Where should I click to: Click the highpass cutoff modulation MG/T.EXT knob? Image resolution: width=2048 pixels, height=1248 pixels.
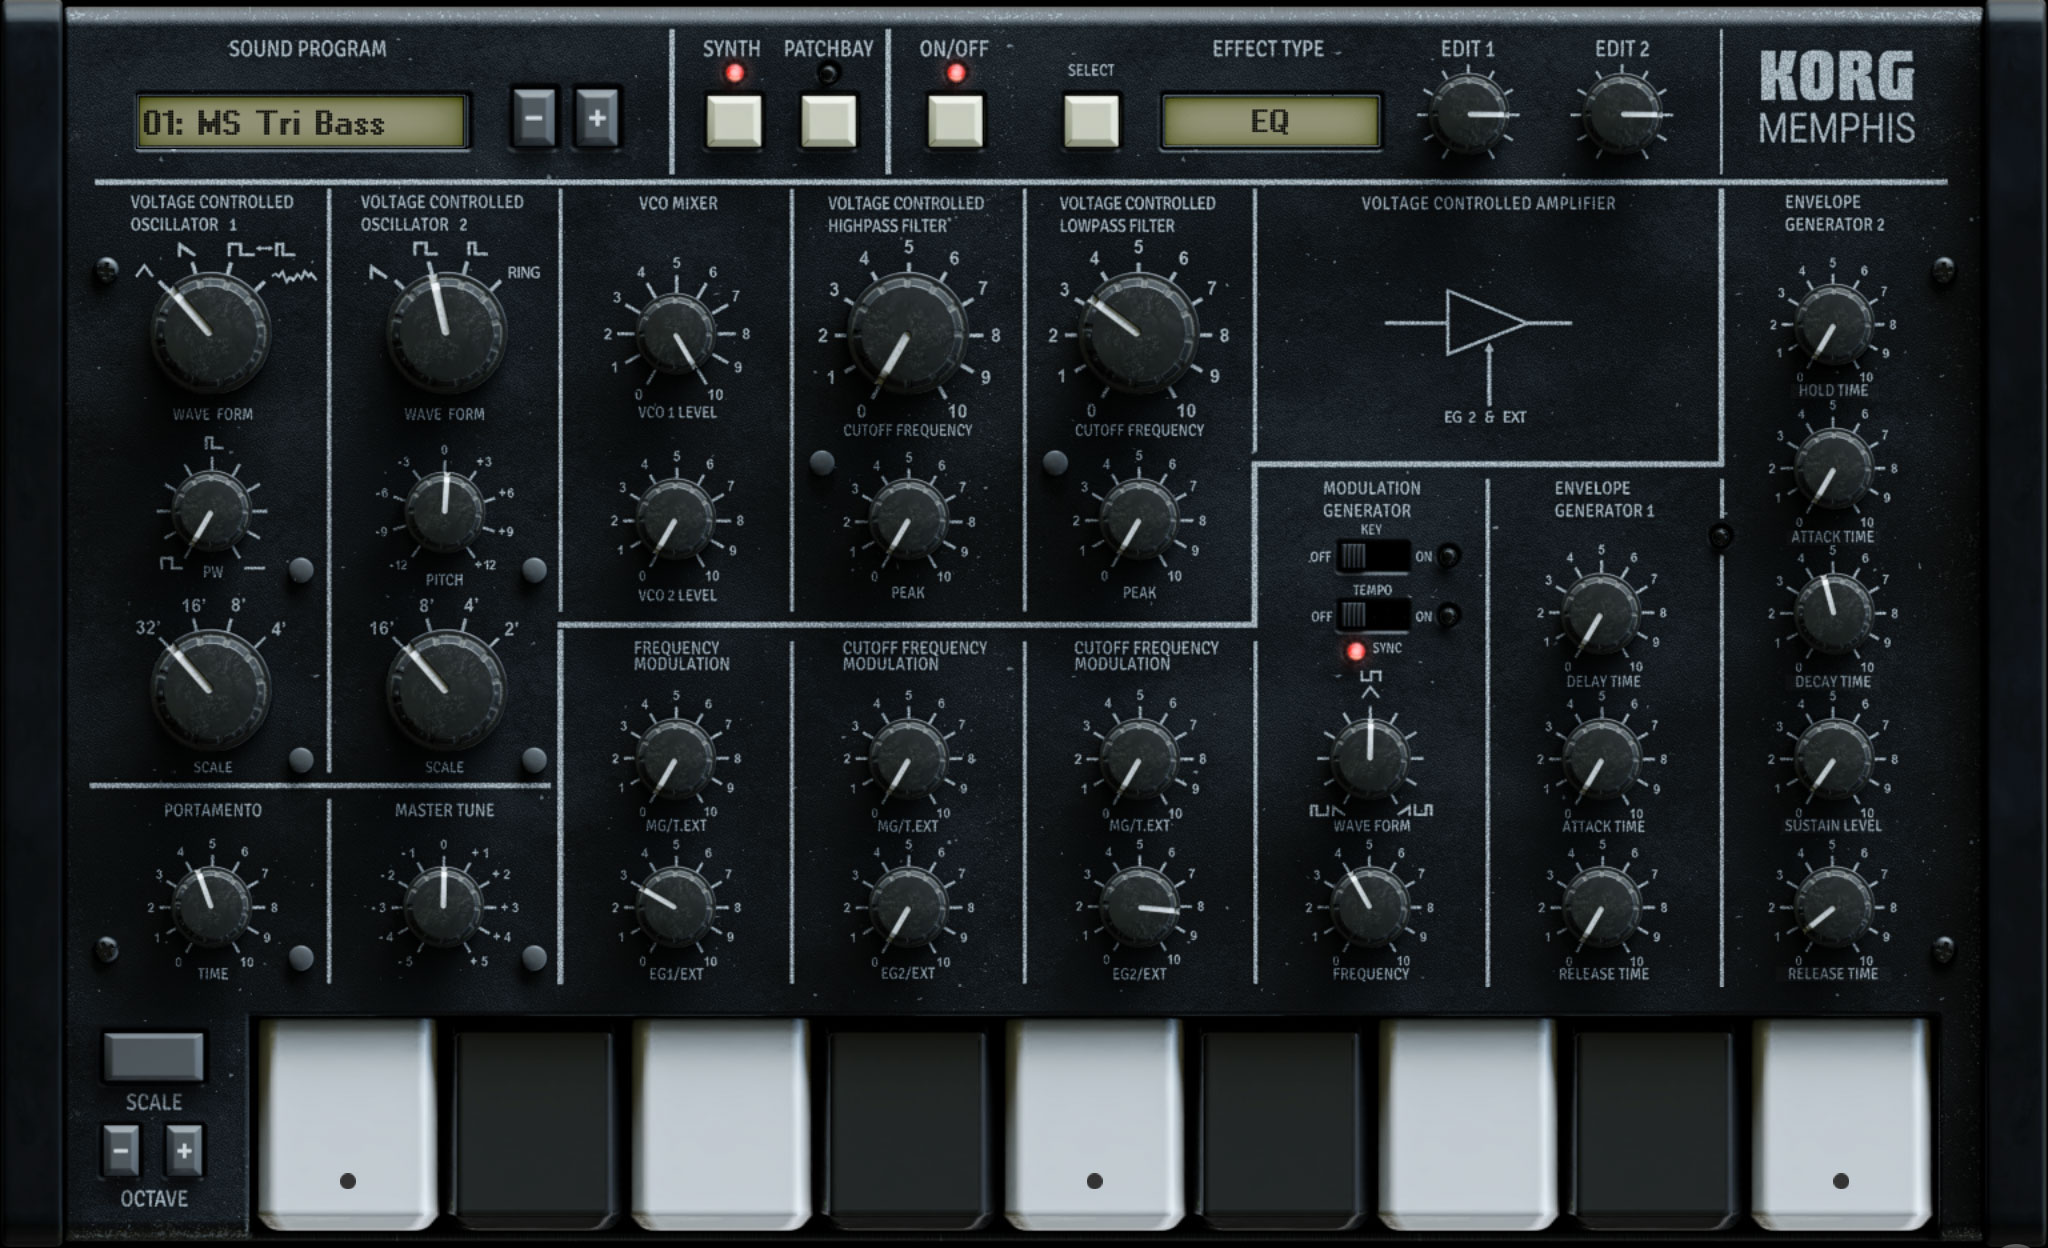pyautogui.click(x=908, y=759)
